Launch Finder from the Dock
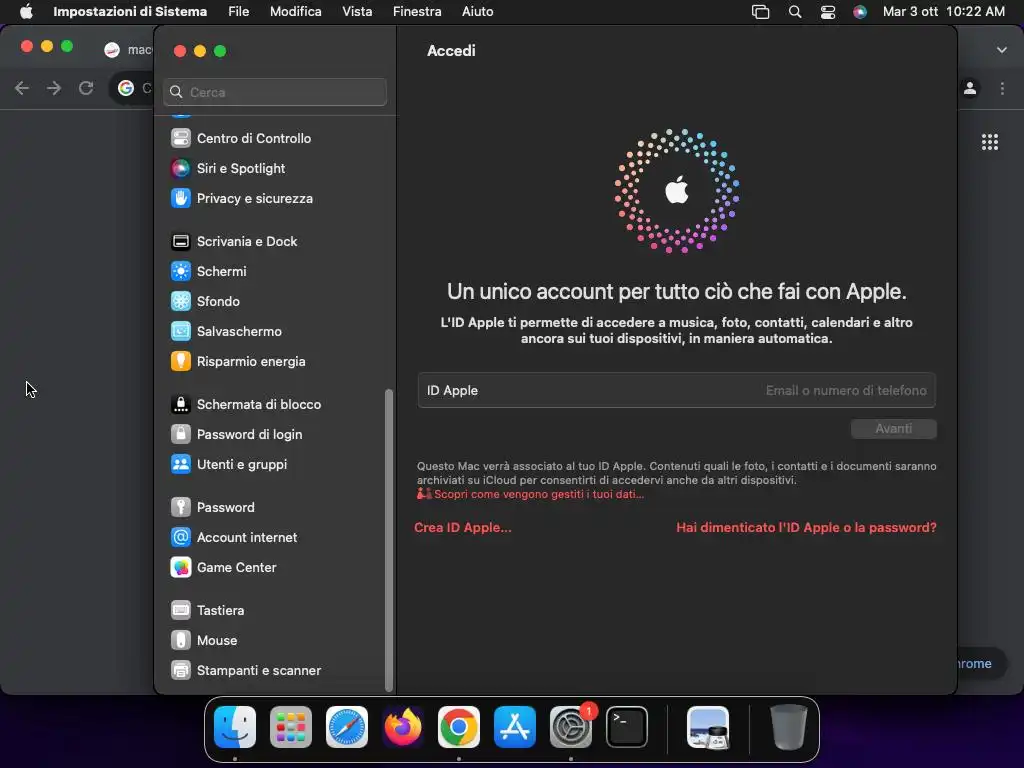 (235, 727)
